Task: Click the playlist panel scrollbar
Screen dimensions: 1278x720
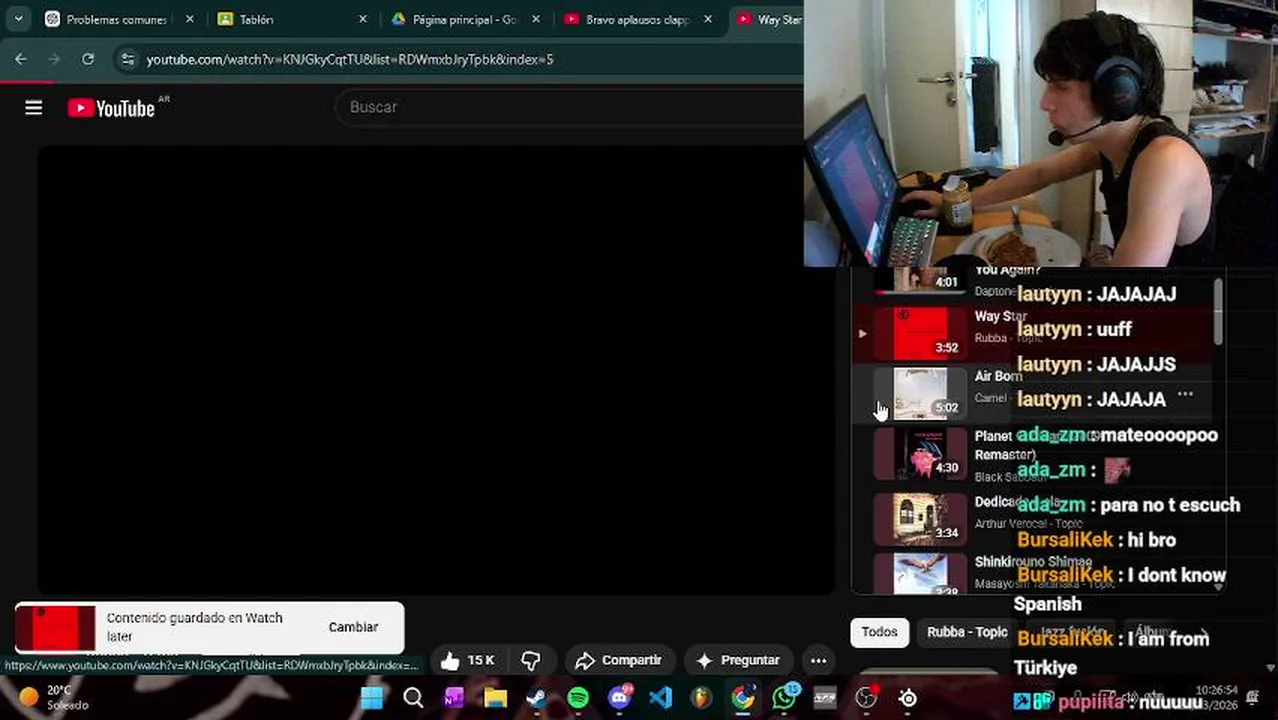Action: (x=1218, y=312)
